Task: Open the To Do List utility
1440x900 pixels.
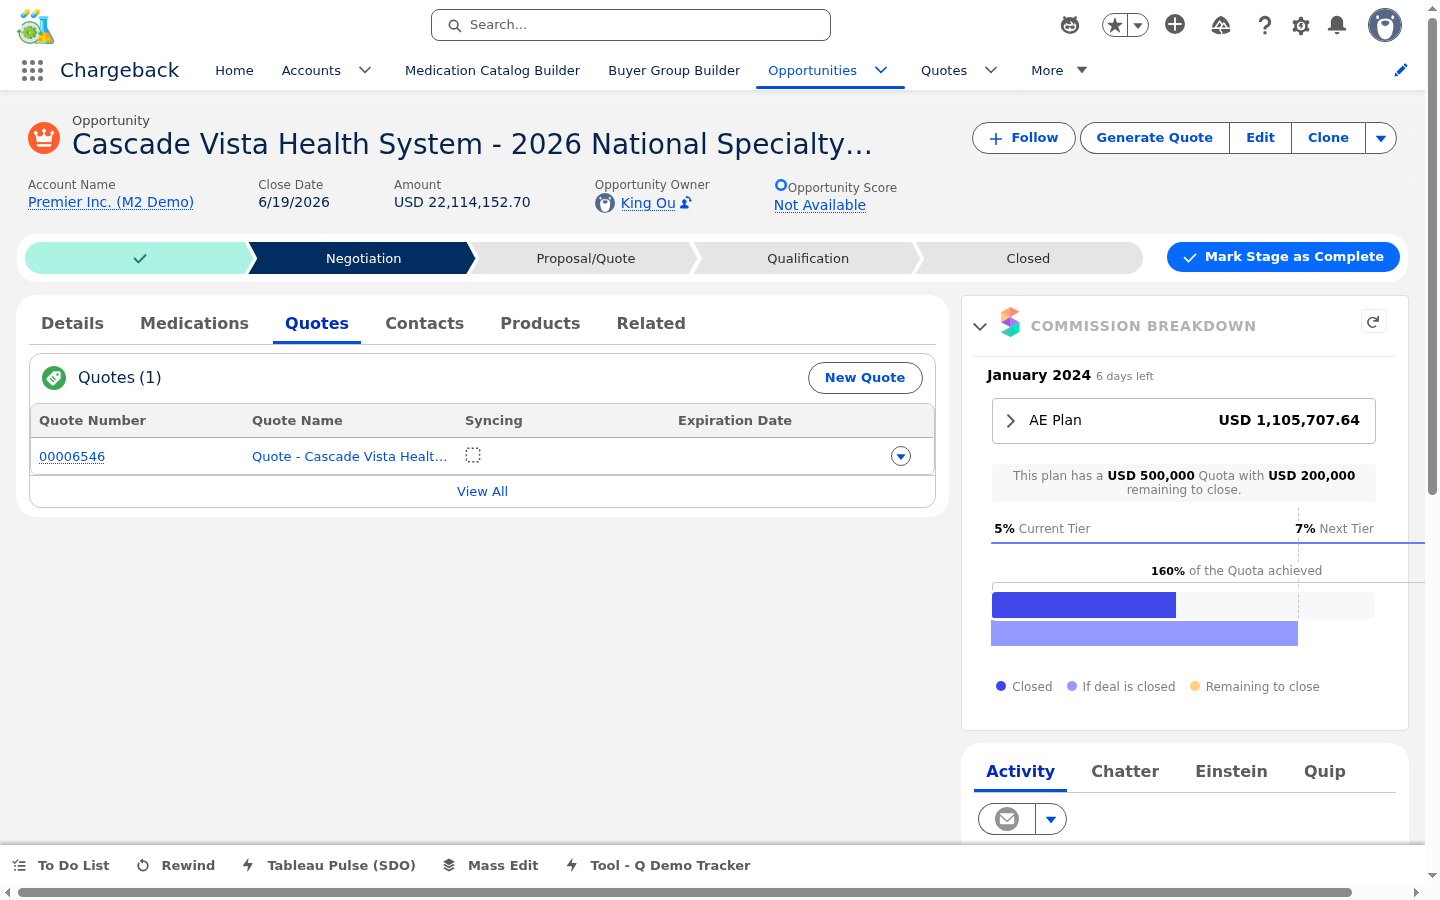Action: coord(61,865)
